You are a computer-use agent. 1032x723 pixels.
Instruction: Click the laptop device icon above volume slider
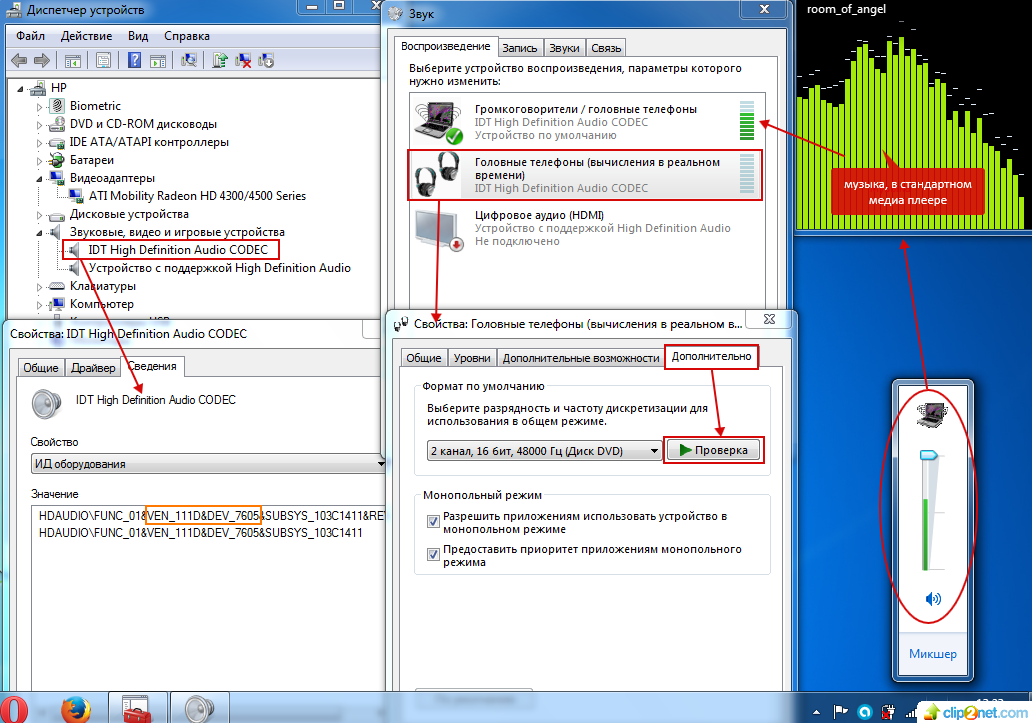coord(931,414)
